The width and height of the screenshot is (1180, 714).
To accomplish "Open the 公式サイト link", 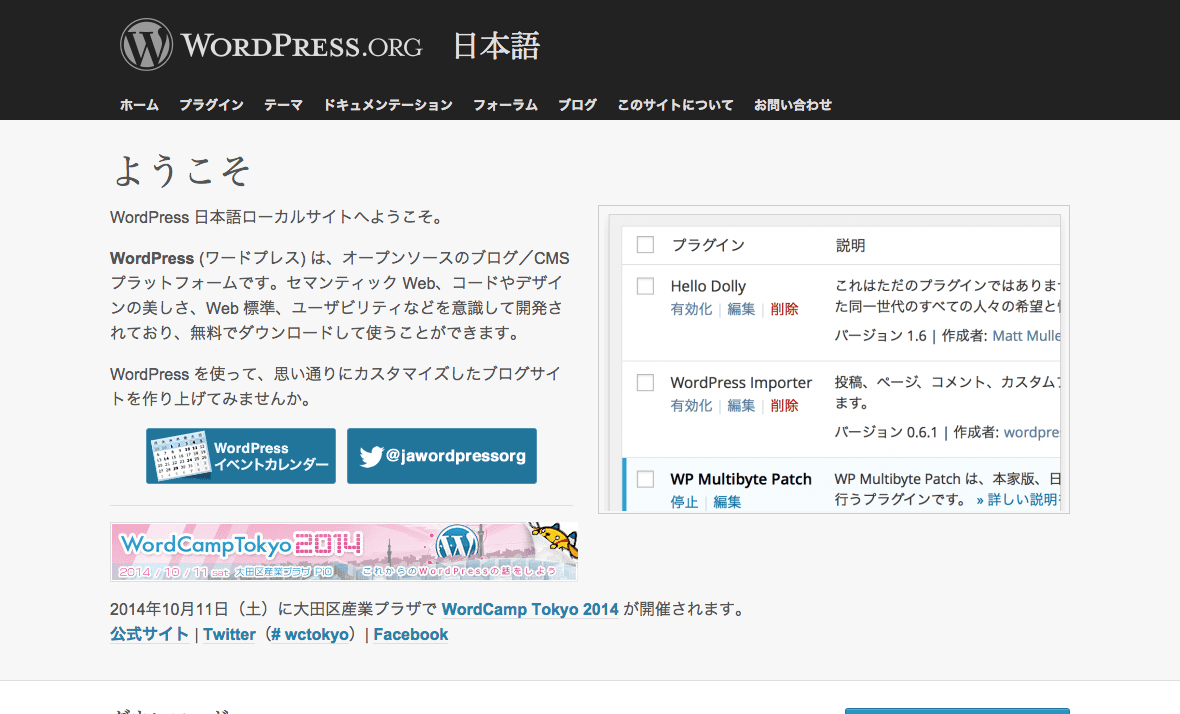I will [149, 634].
